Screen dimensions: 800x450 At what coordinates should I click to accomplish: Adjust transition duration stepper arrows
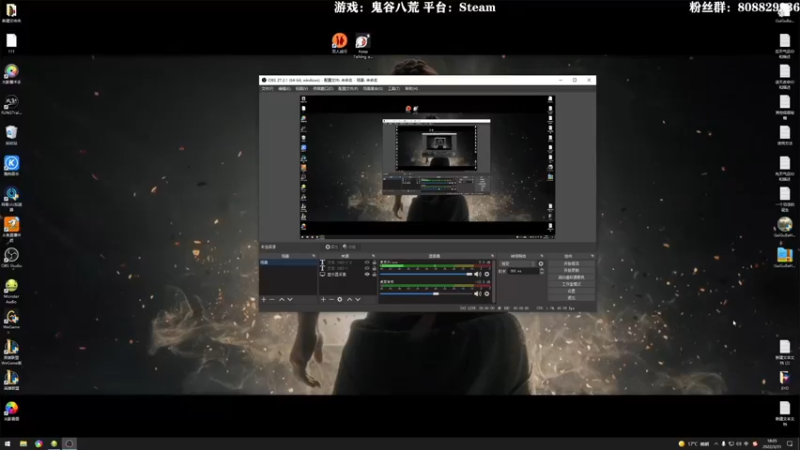pos(541,271)
